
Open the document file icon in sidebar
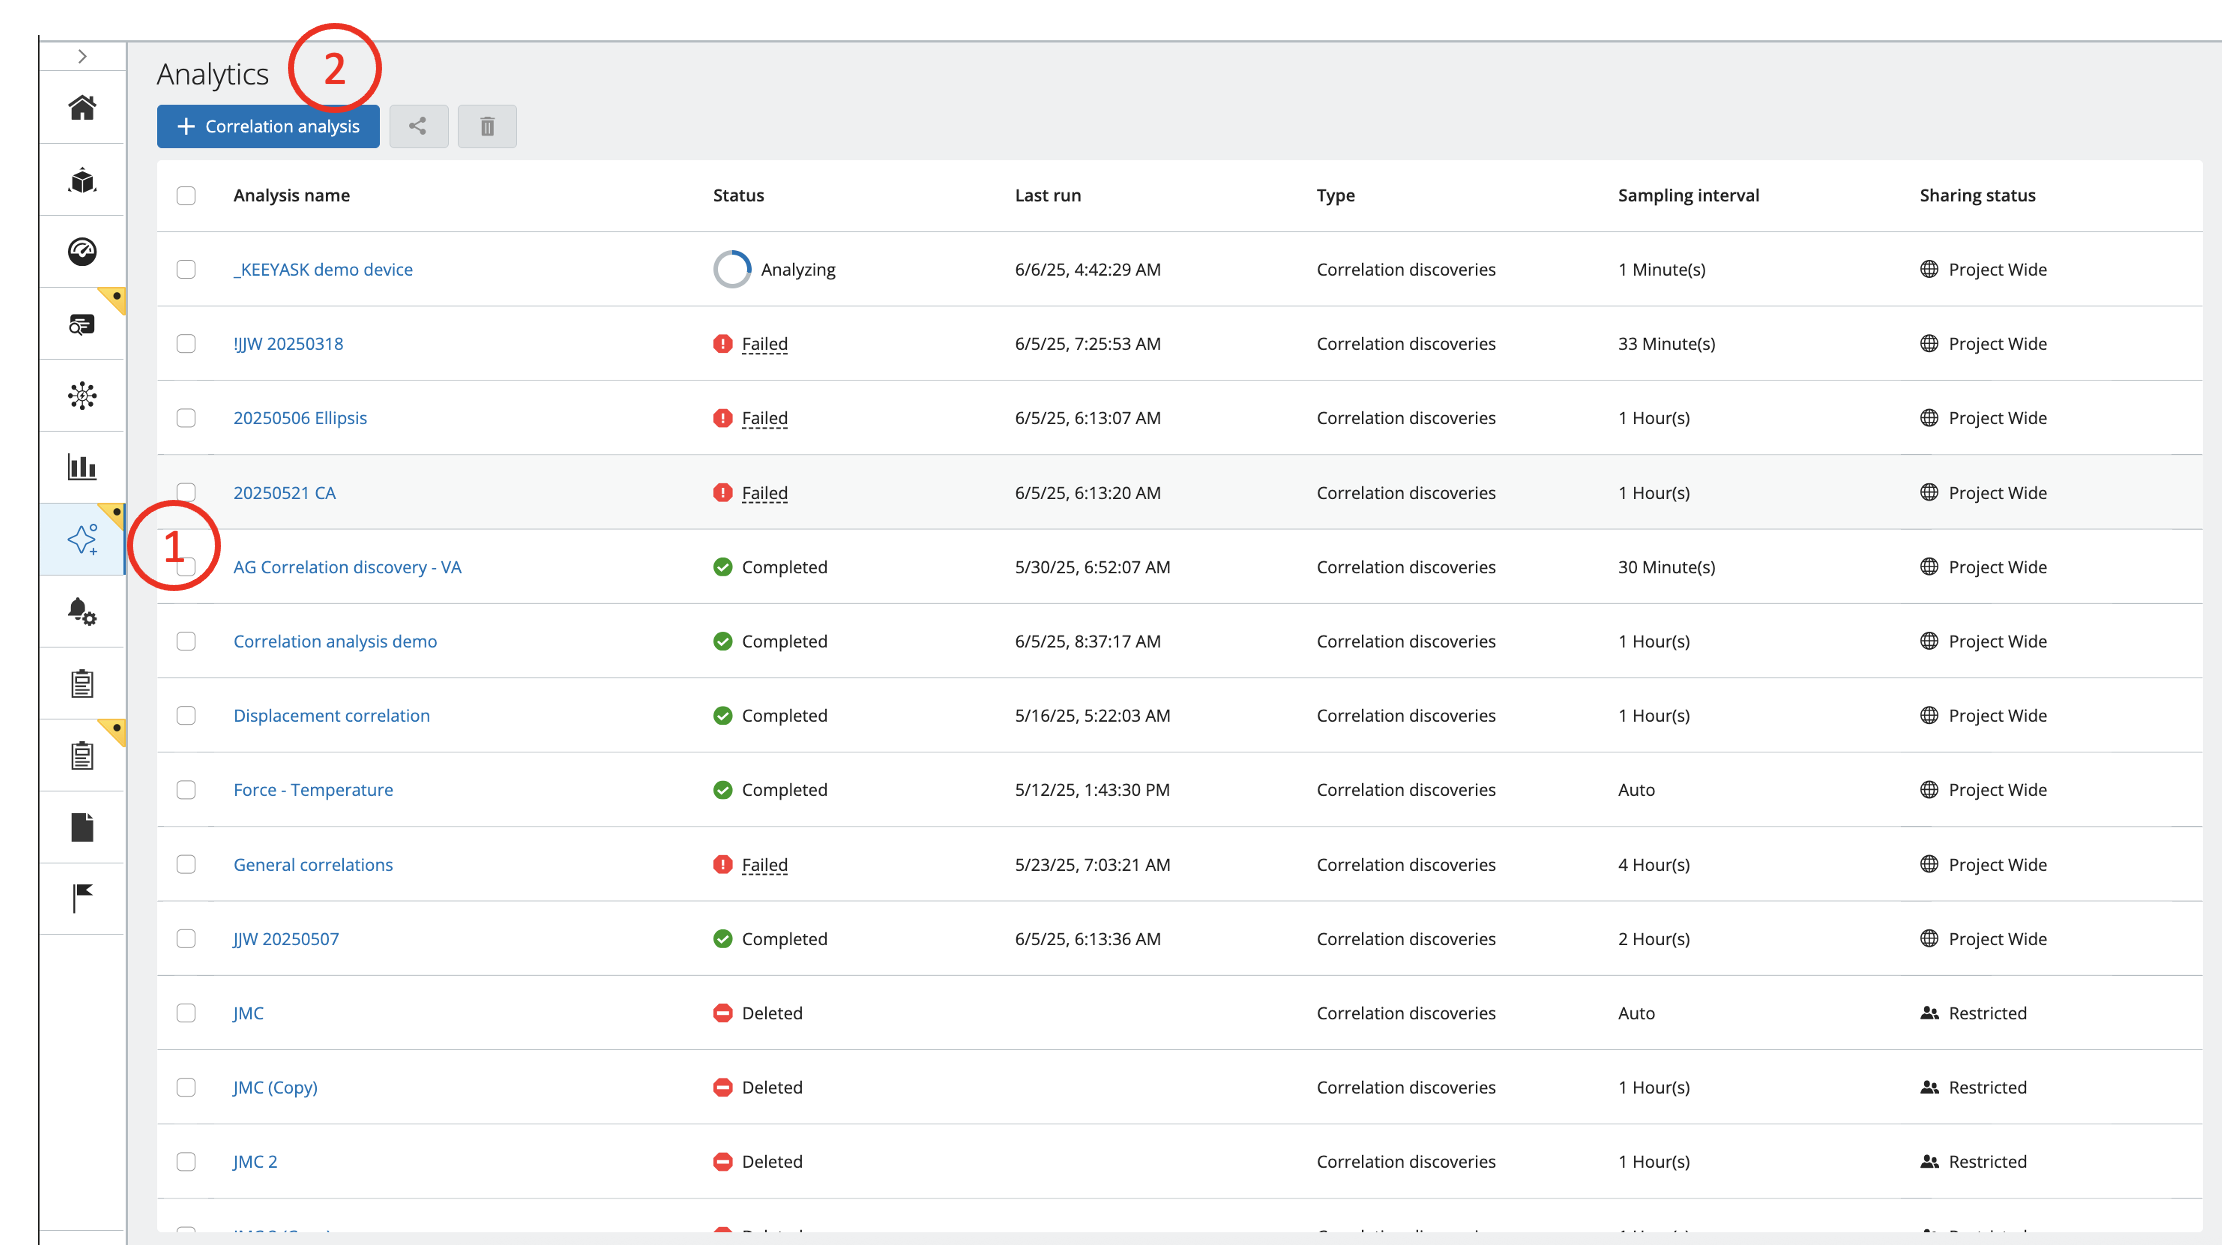pyautogui.click(x=82, y=827)
